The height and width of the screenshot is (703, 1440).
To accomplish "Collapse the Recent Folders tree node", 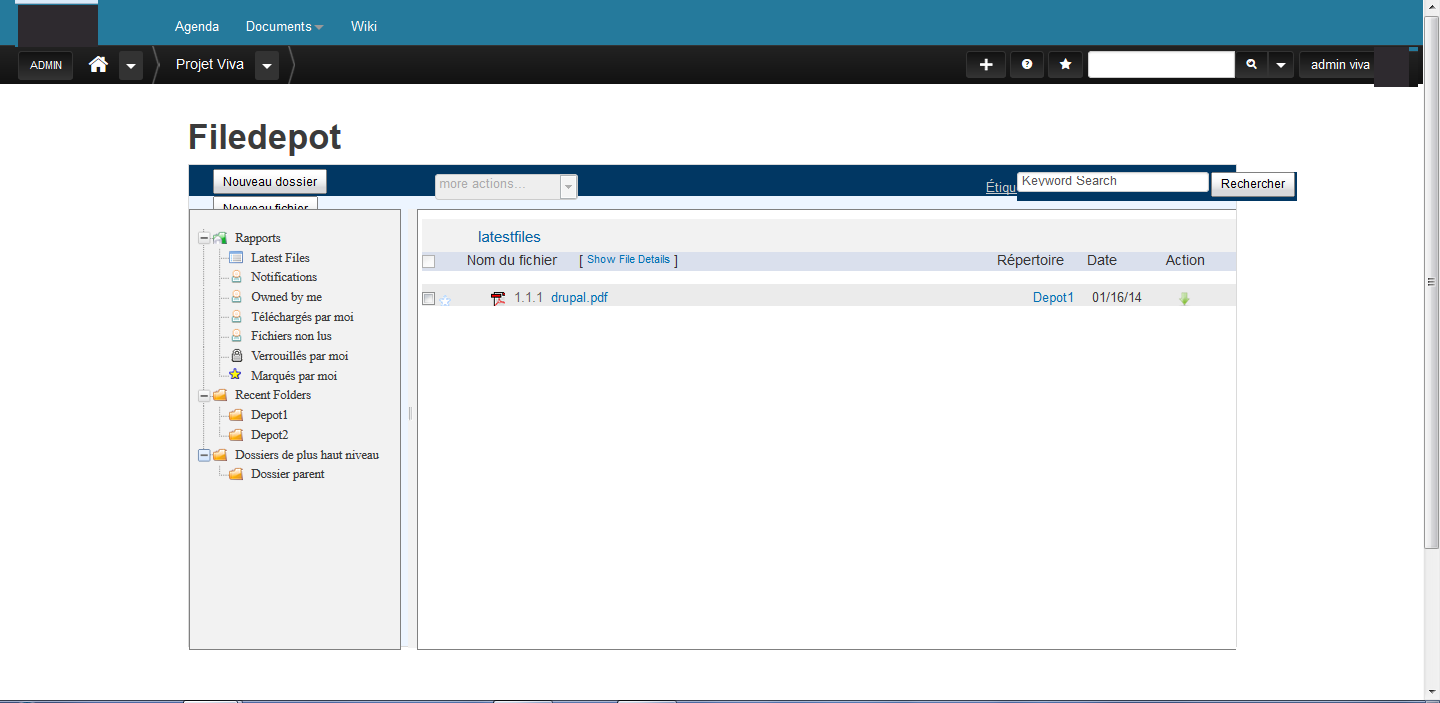I will [205, 395].
